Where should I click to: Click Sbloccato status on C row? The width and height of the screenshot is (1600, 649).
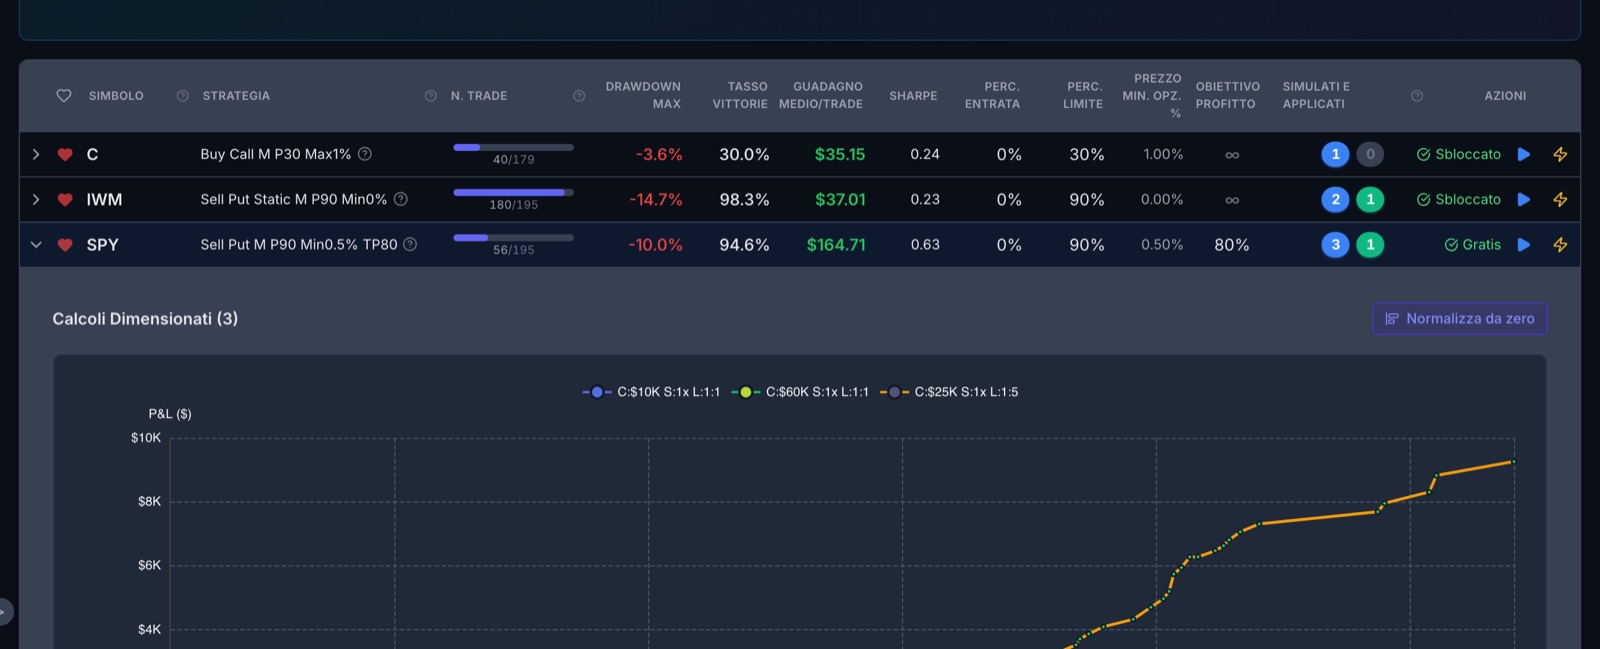(x=1459, y=154)
